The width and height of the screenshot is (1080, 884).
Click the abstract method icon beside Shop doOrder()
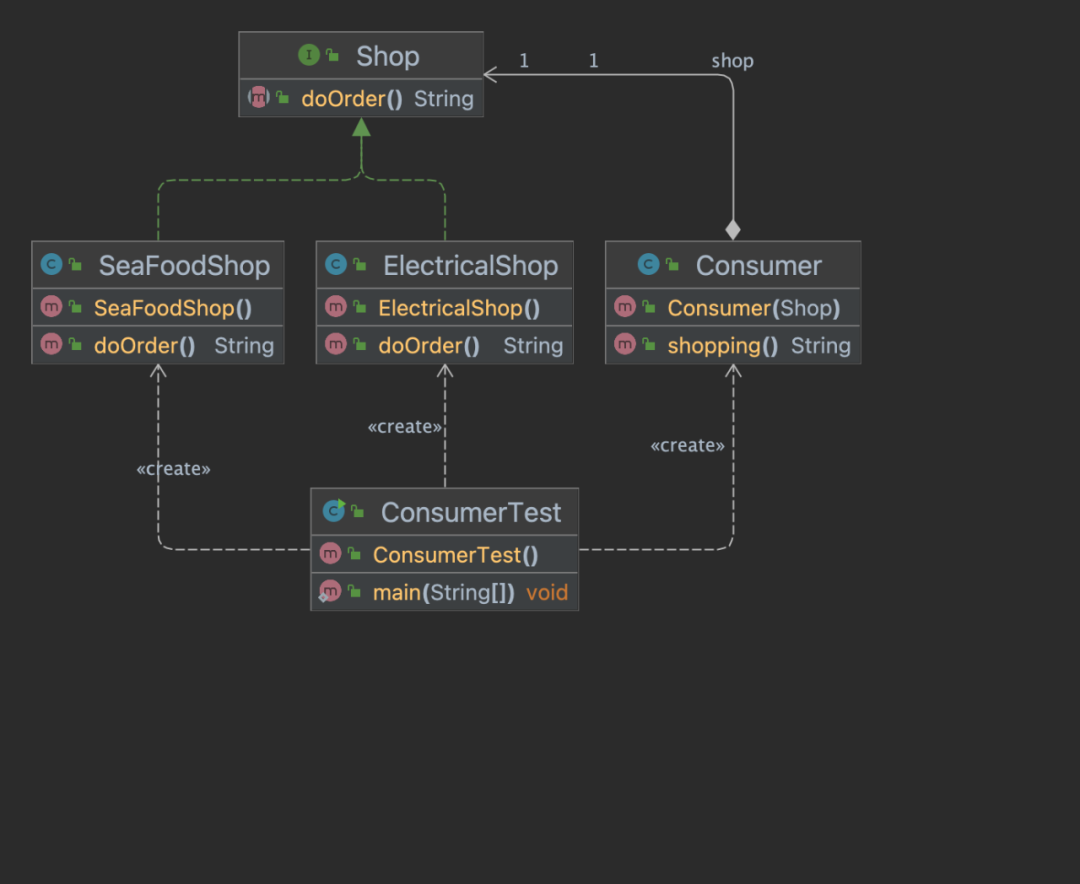click(259, 97)
